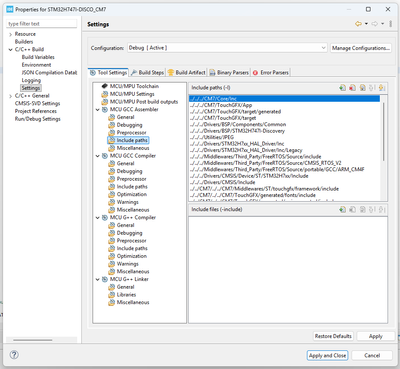Collapse the C/C++ Build node

pos(10,50)
